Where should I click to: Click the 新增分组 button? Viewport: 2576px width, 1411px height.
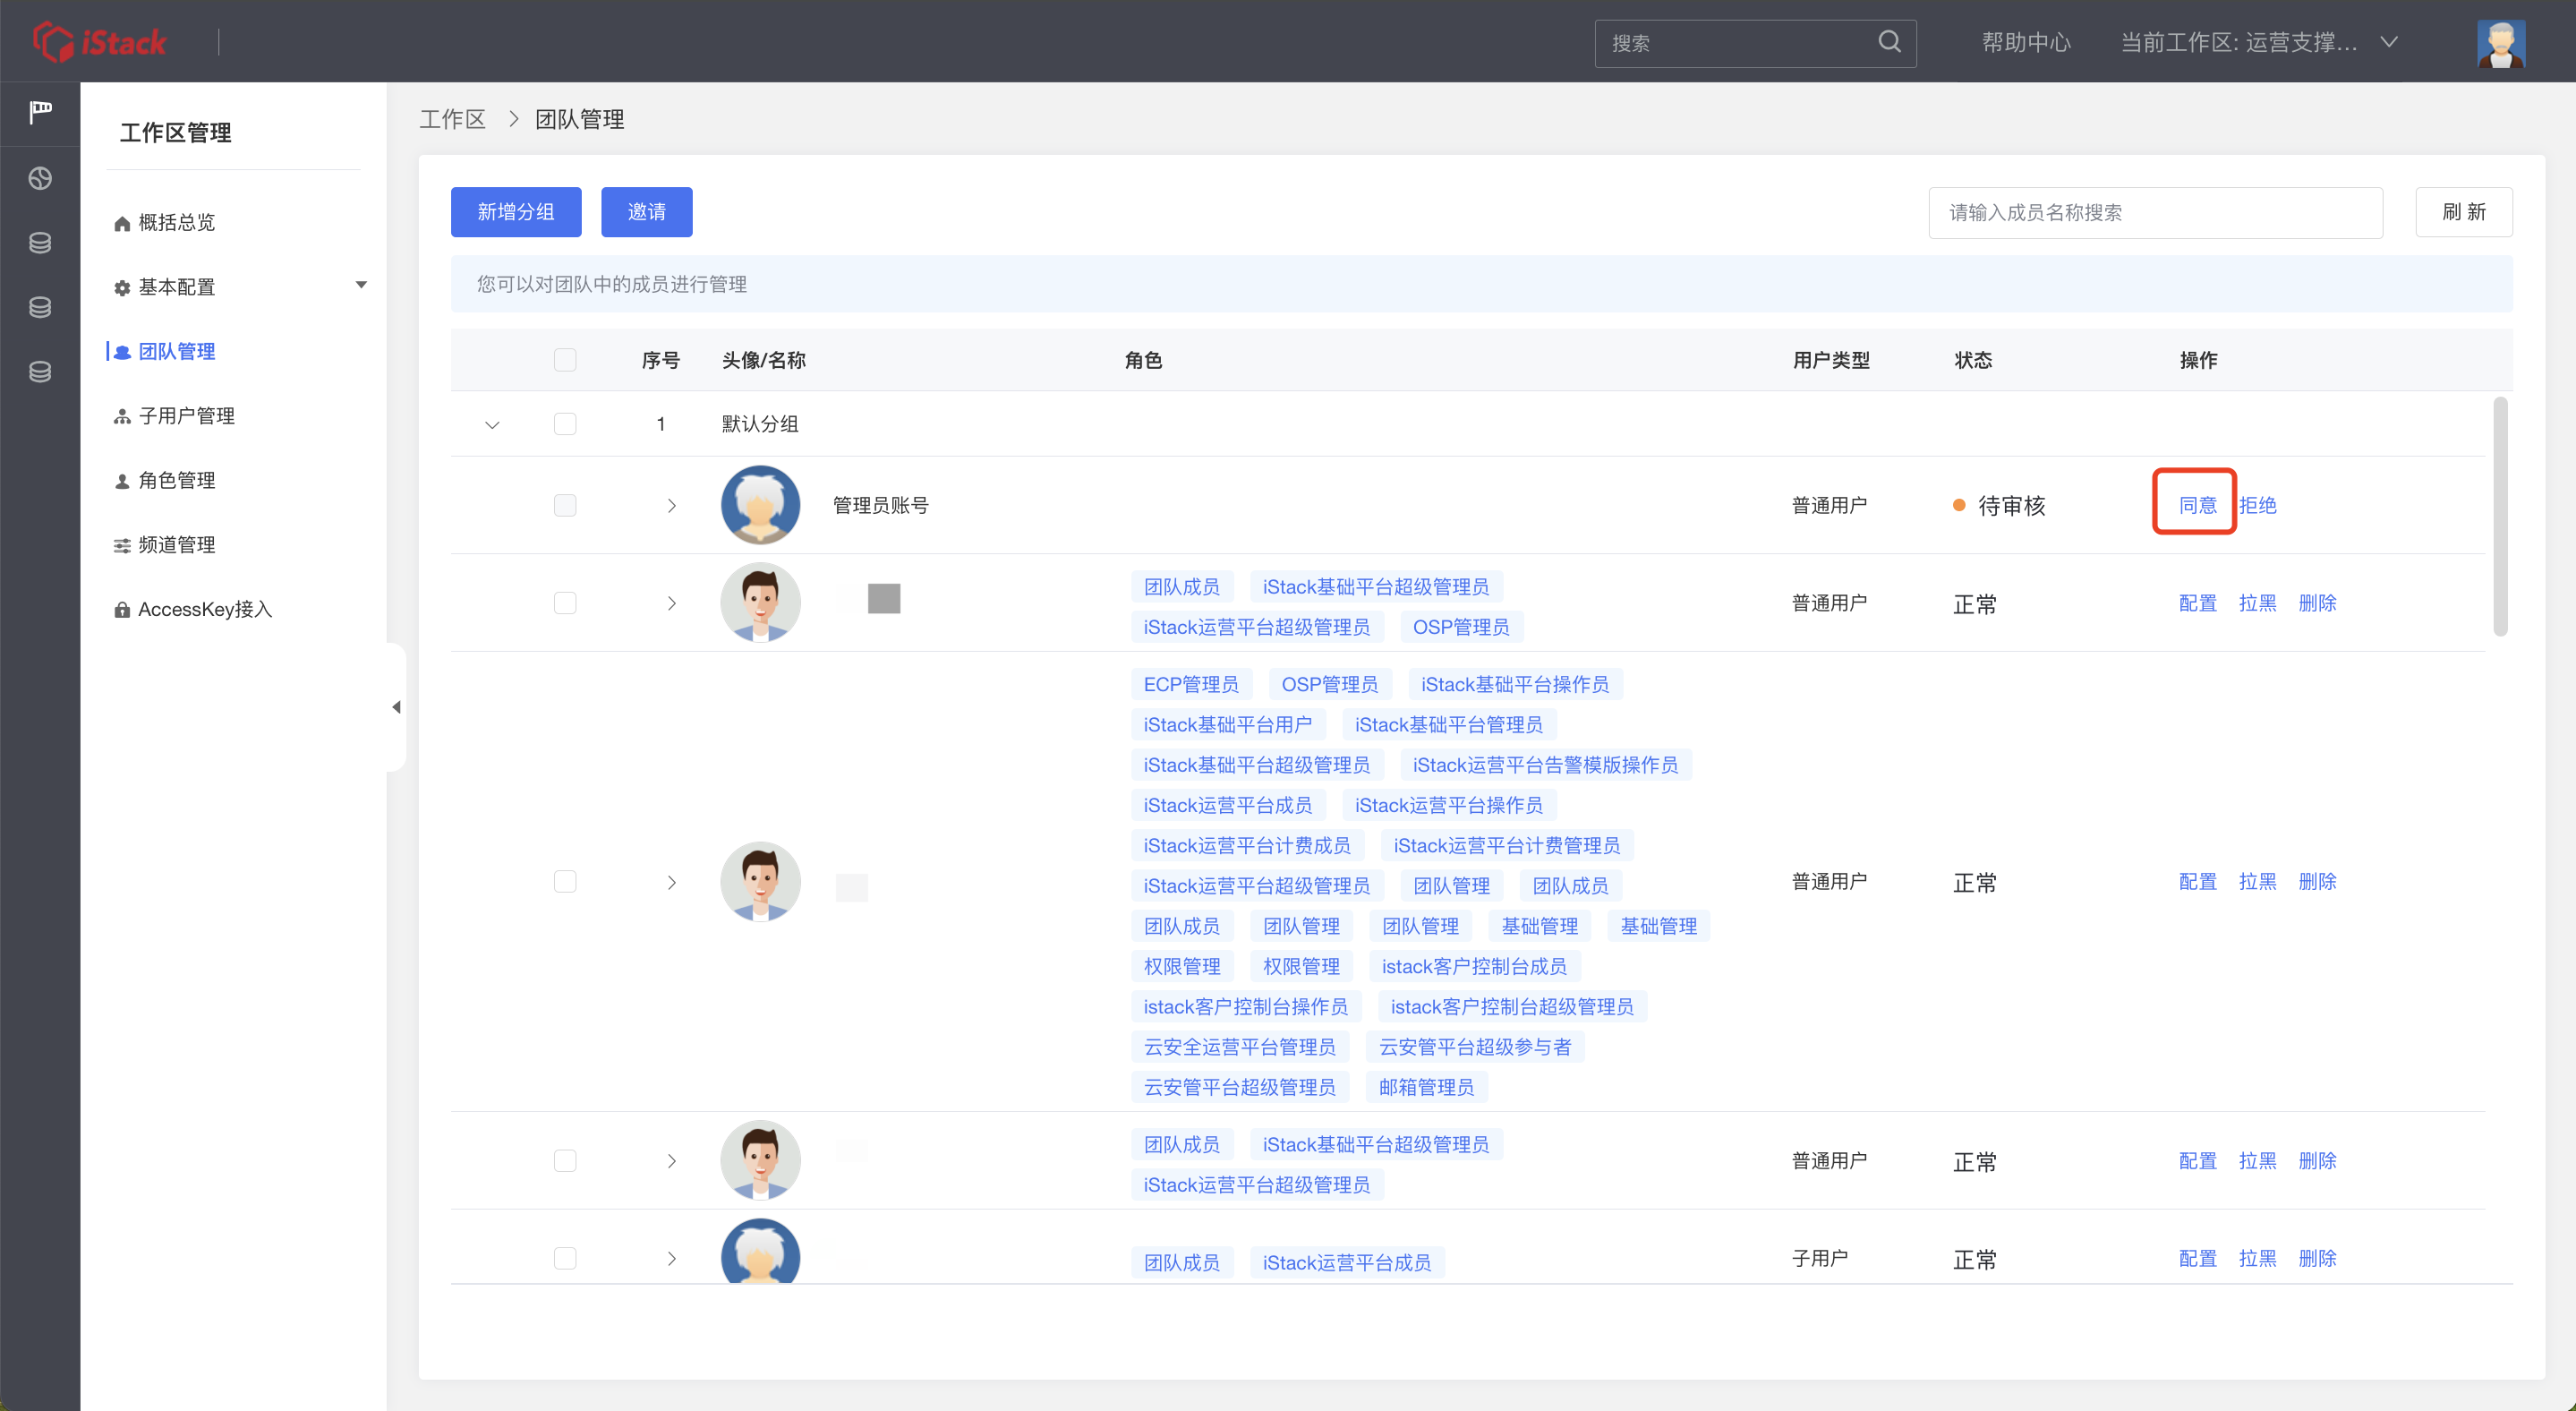[x=516, y=212]
